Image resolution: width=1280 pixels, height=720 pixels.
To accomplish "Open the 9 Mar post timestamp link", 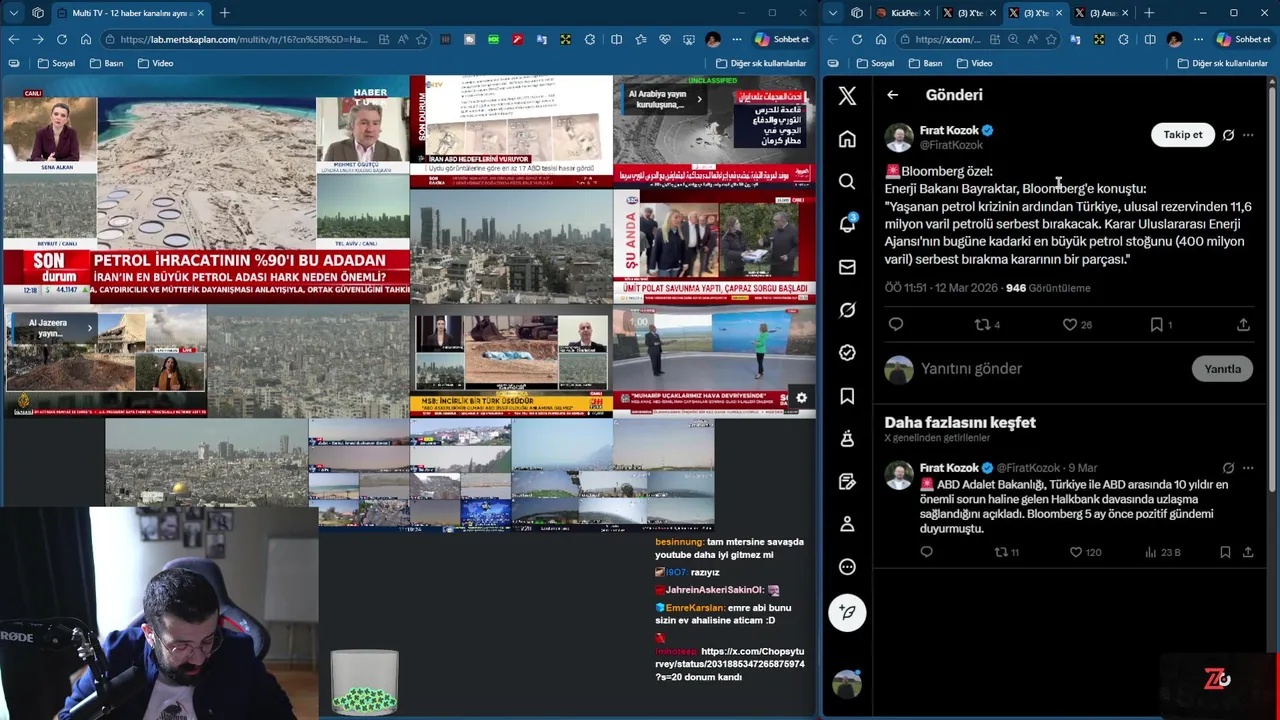I will click(x=1082, y=468).
